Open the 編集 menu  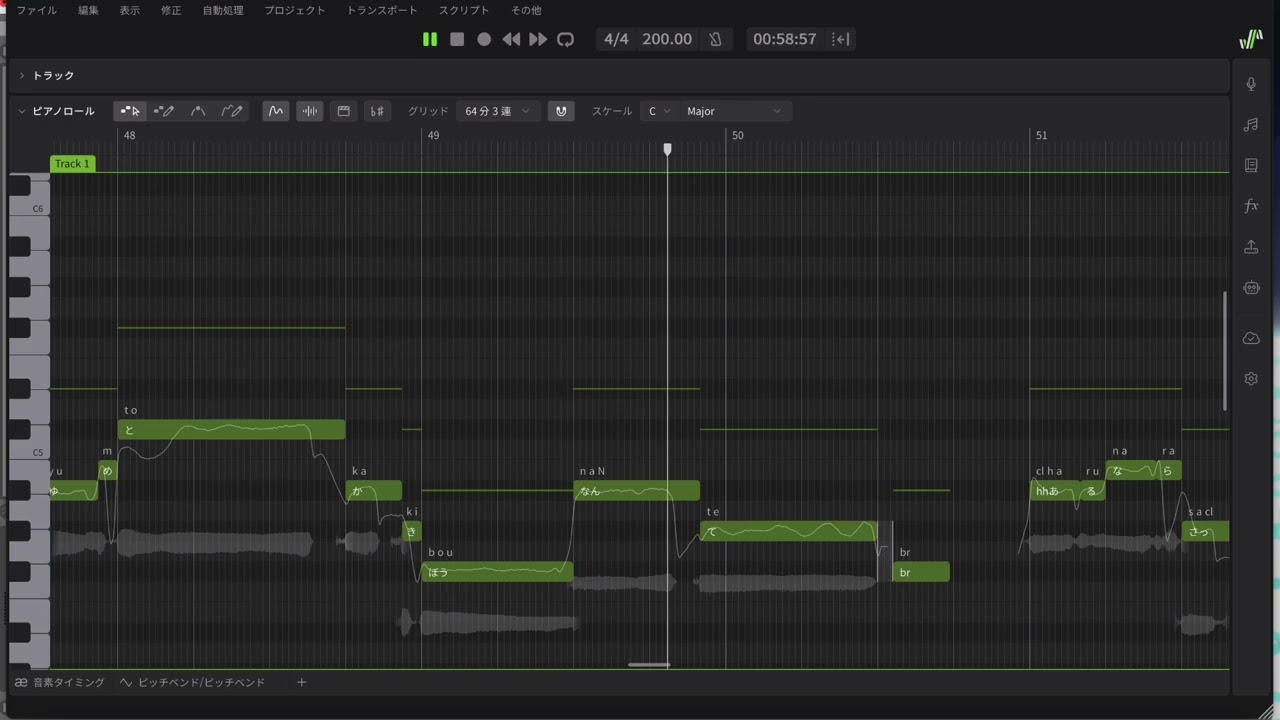pyautogui.click(x=89, y=10)
